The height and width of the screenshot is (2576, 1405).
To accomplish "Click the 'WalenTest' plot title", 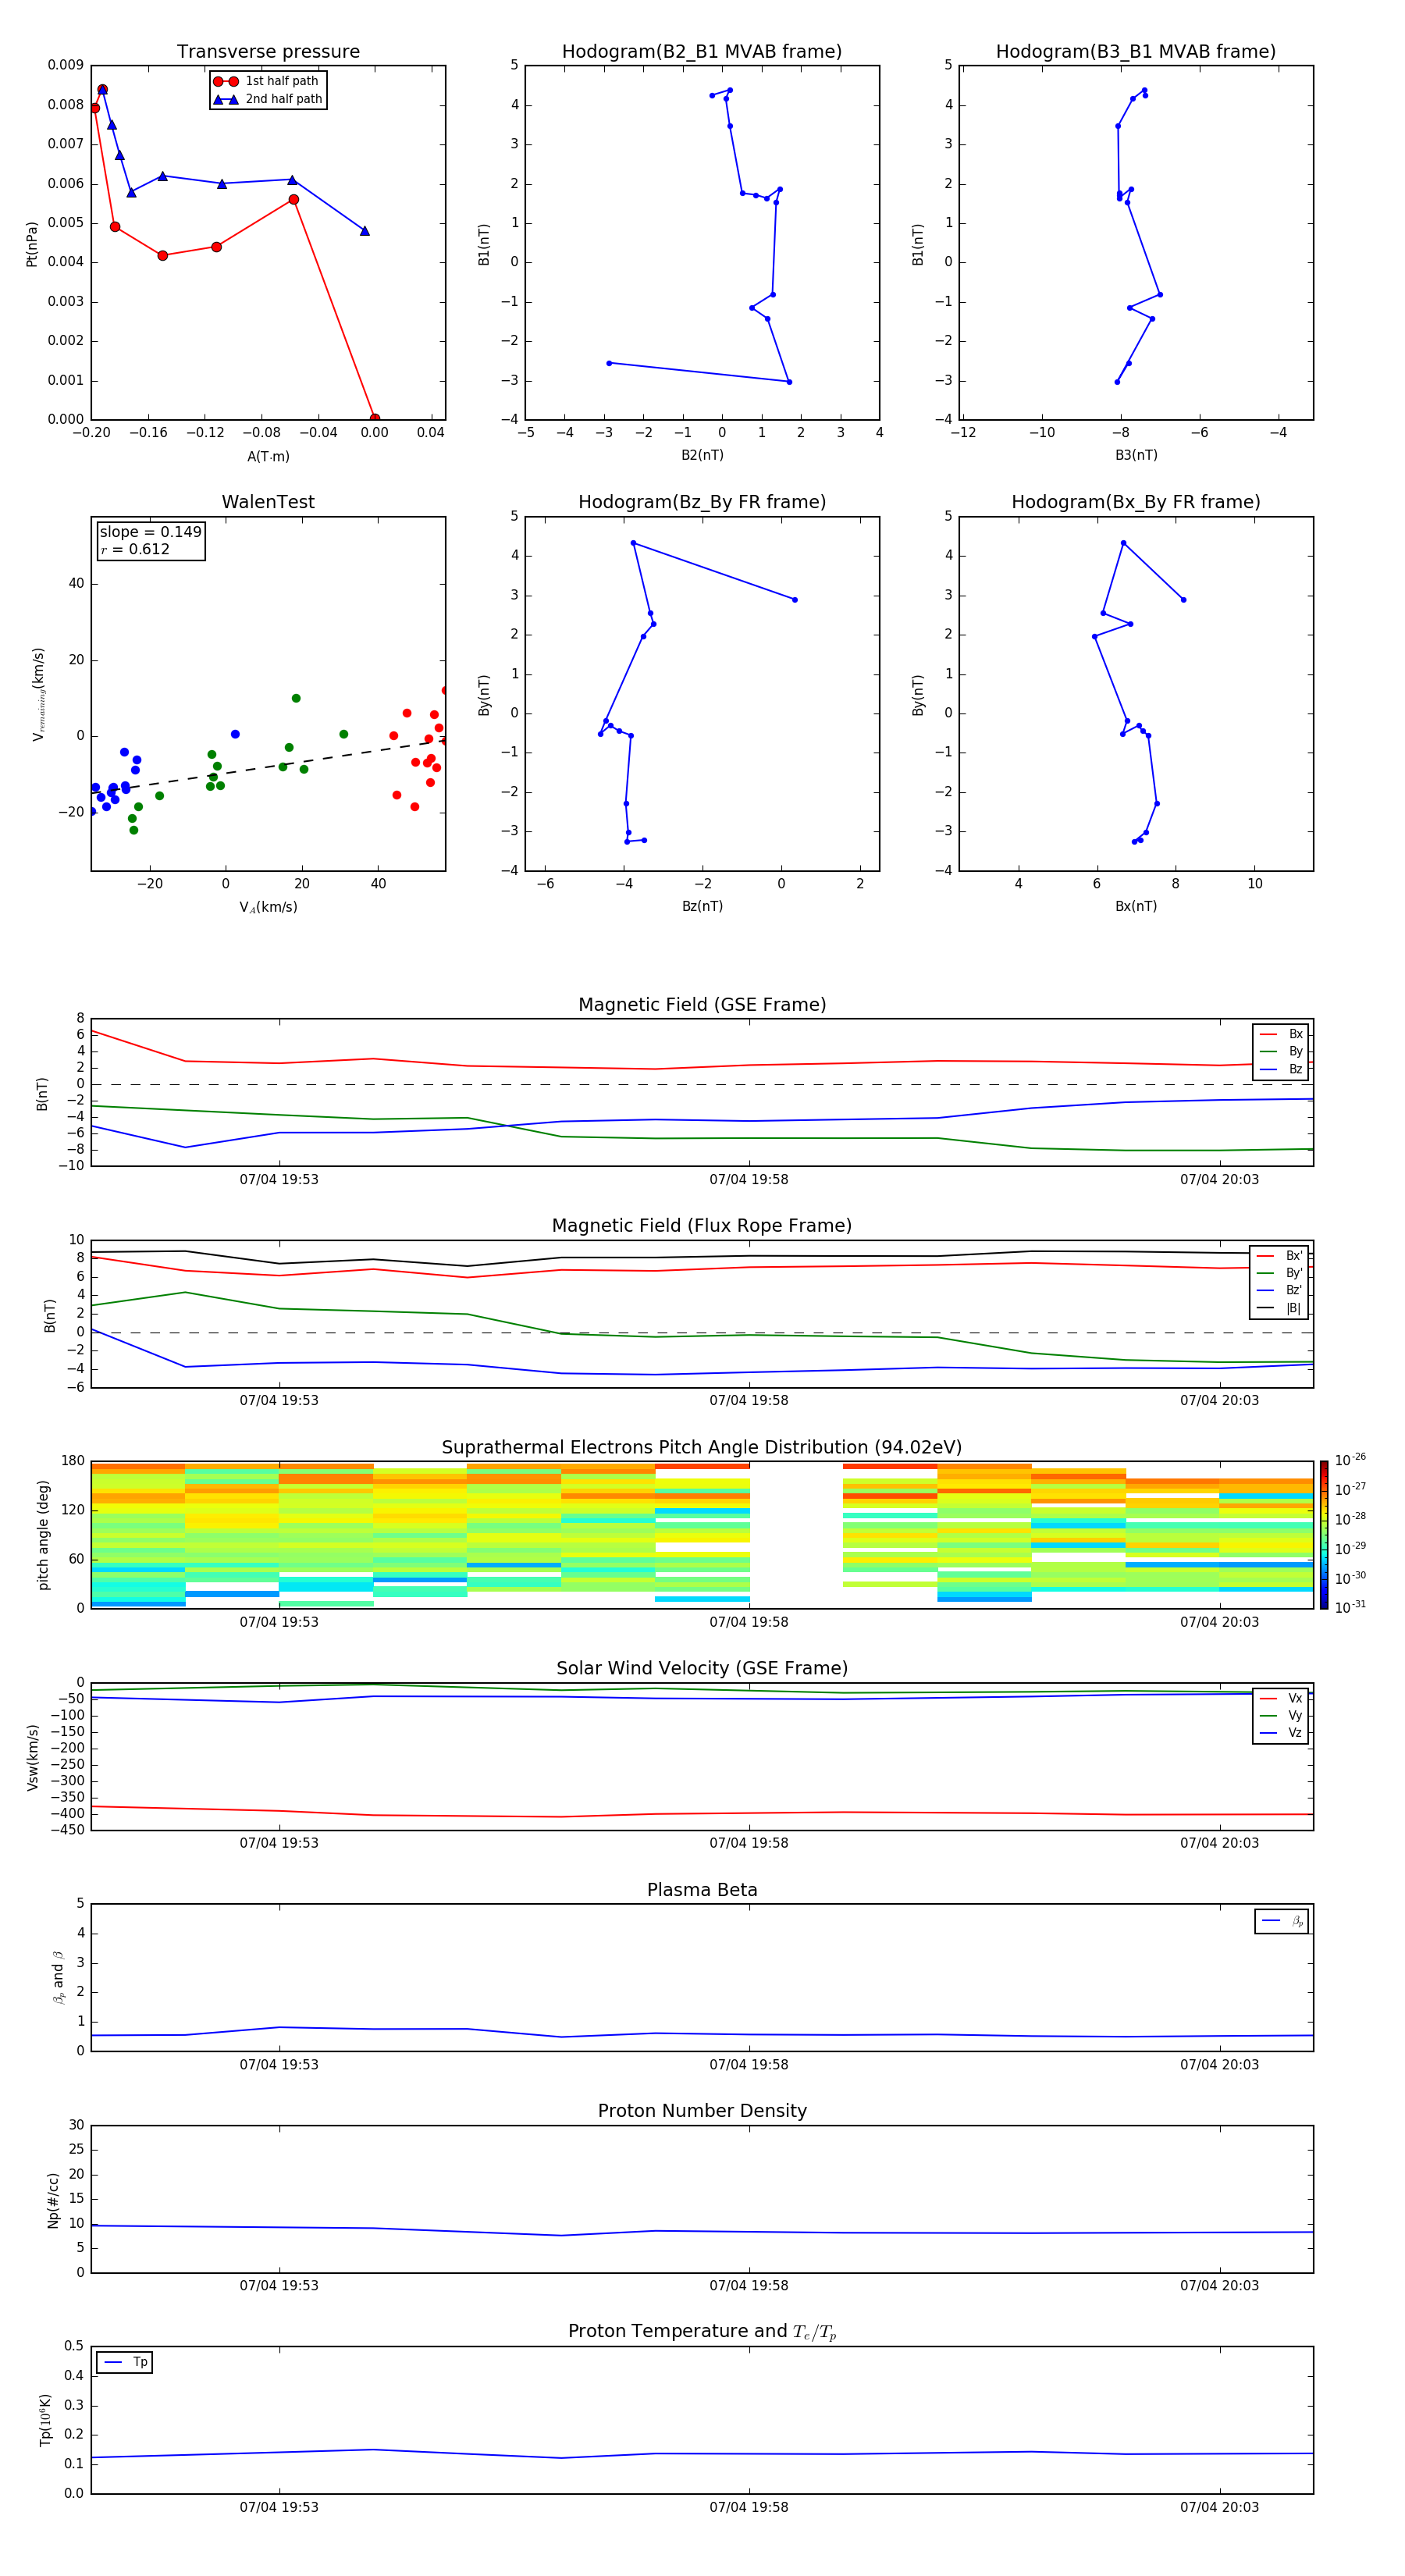I will point(268,502).
